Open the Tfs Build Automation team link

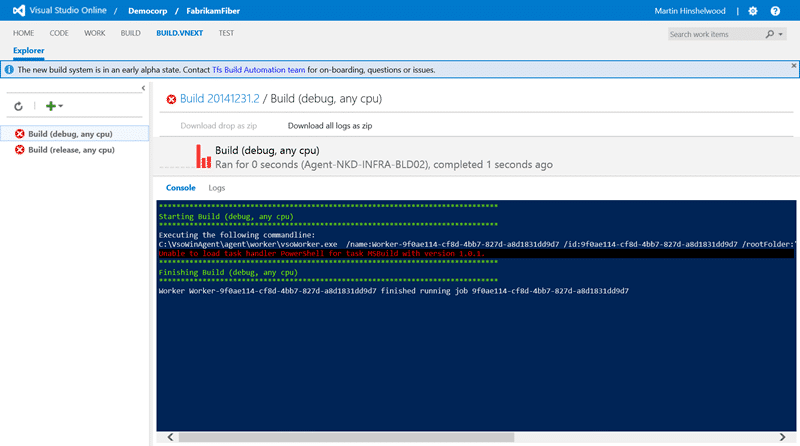click(259, 70)
